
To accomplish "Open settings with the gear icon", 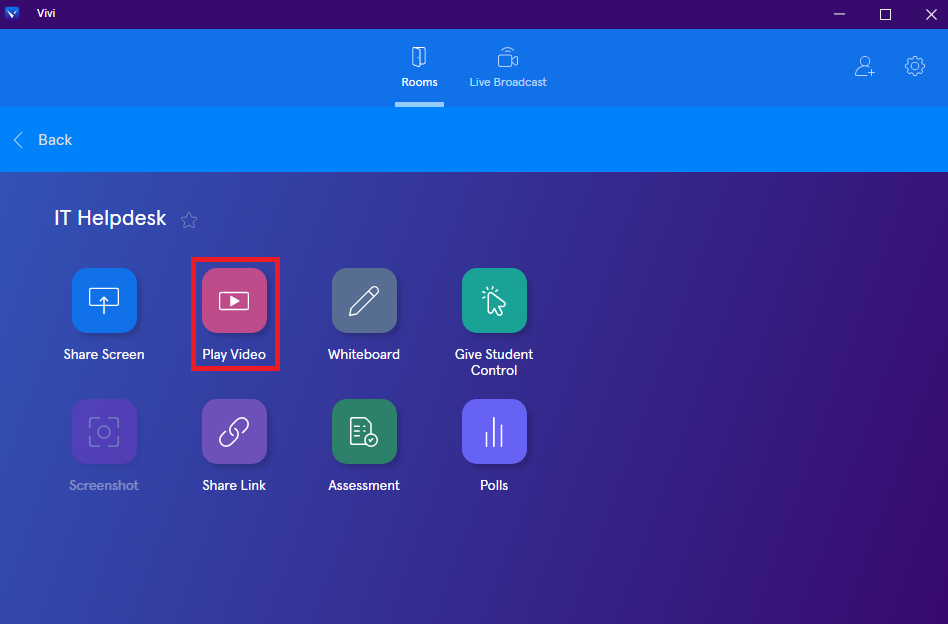I will [x=914, y=67].
